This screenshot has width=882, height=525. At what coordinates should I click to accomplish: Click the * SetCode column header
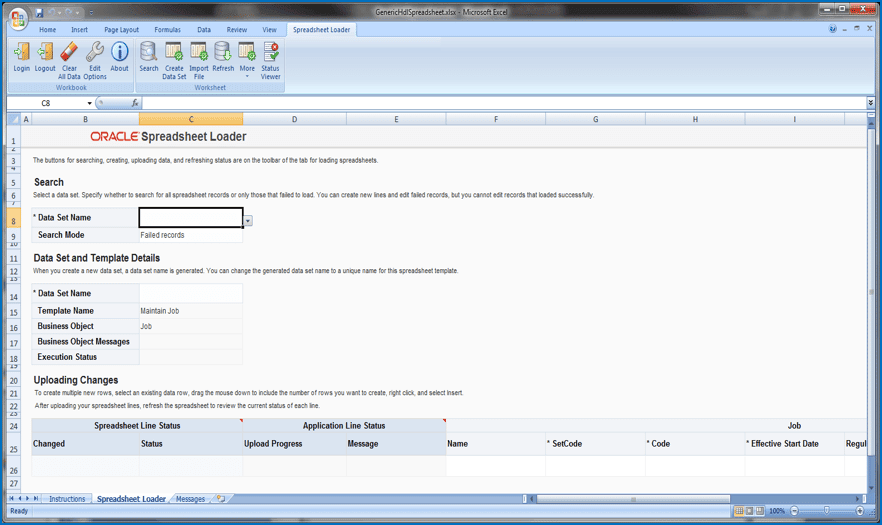[x=595, y=444]
